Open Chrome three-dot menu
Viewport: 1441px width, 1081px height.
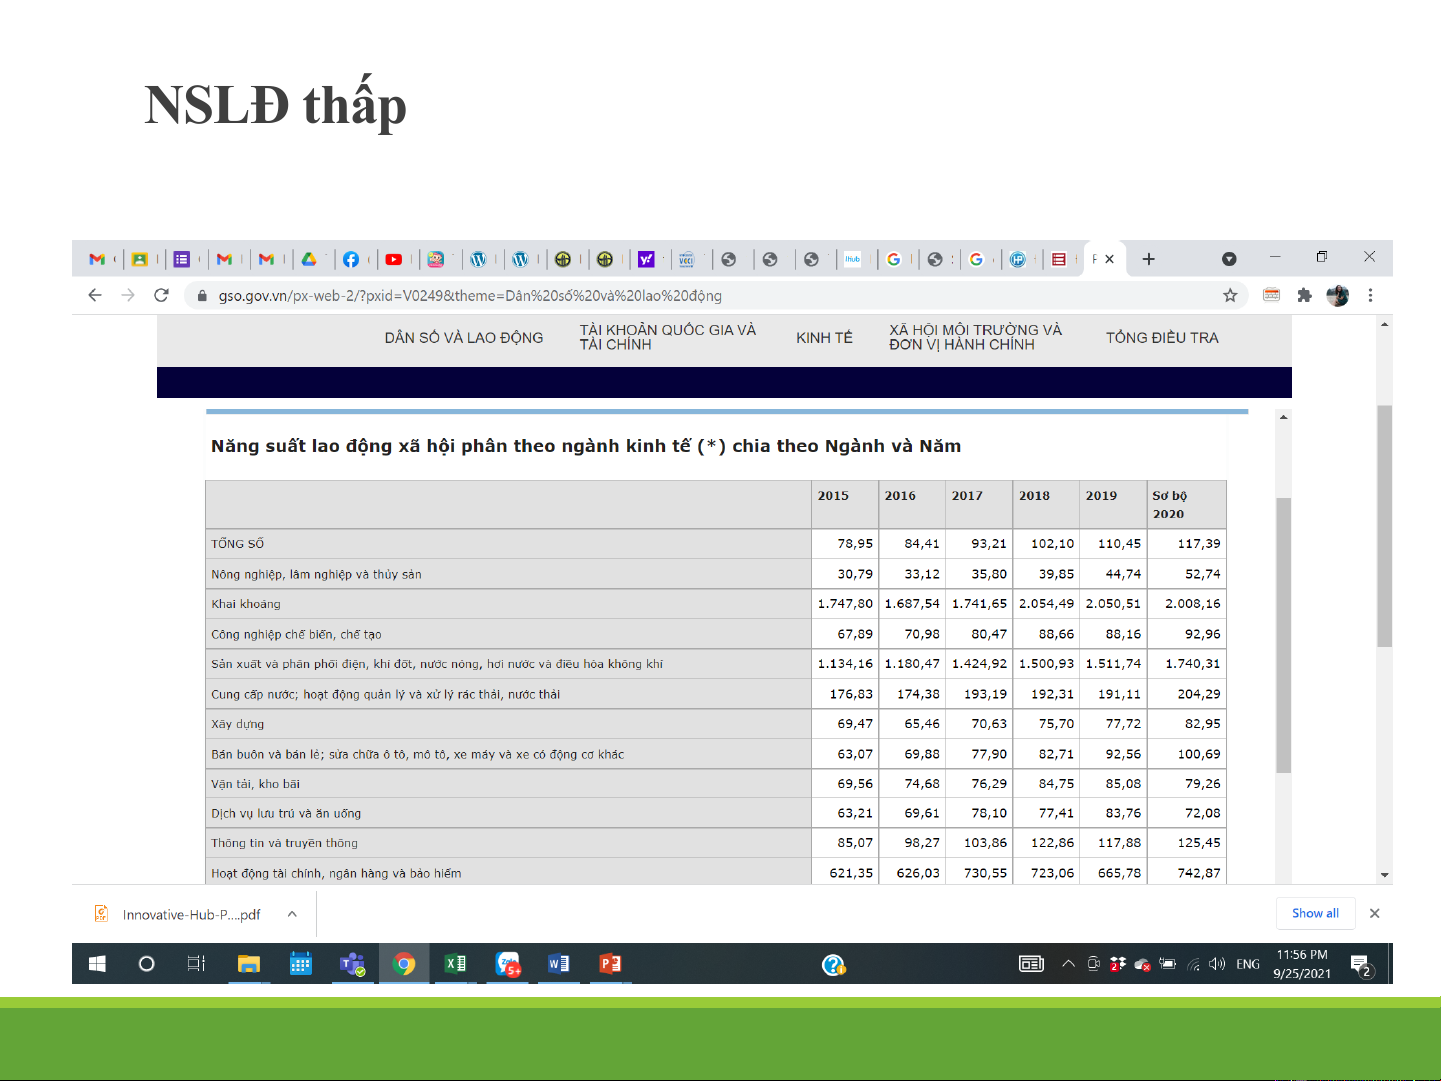click(x=1370, y=295)
